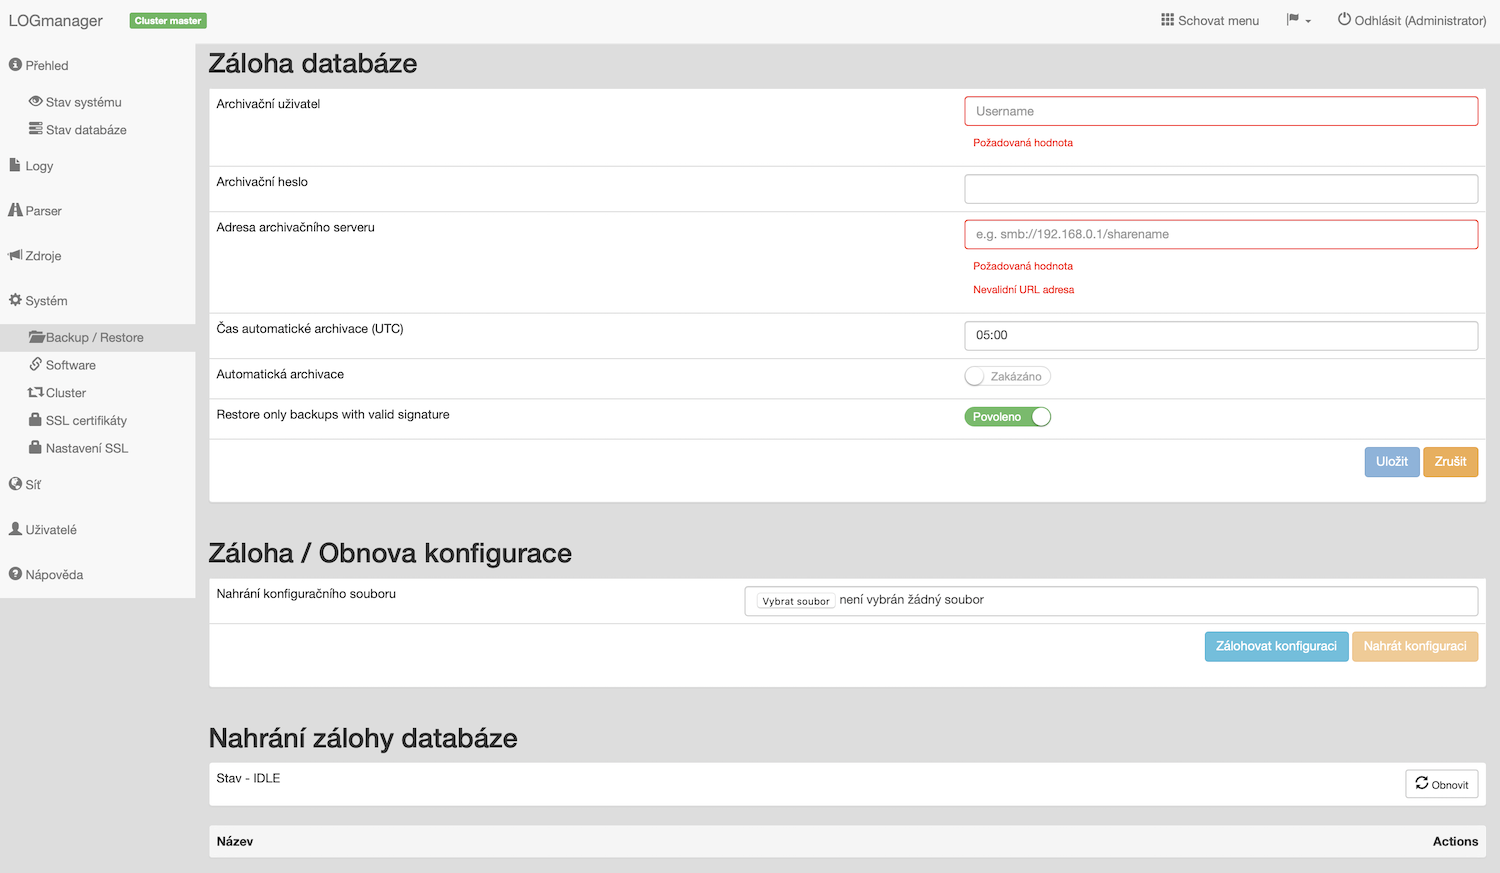Screen dimensions: 1500x873
Task: Click Nahrát konfiguraci button
Action: 1415,647
